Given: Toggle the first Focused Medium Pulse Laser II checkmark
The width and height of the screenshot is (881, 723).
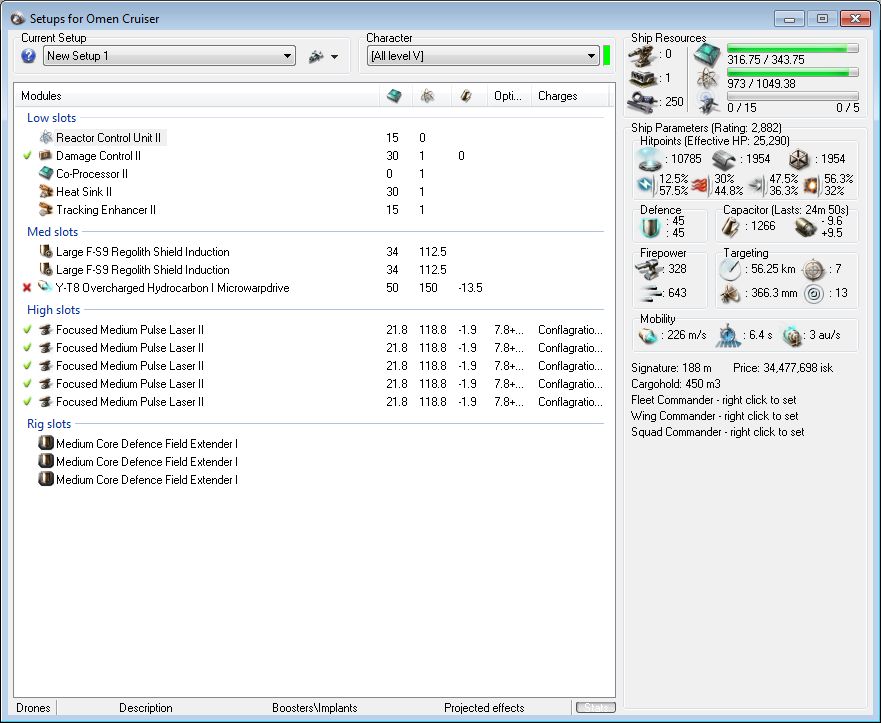Looking at the screenshot, I should (x=27, y=330).
